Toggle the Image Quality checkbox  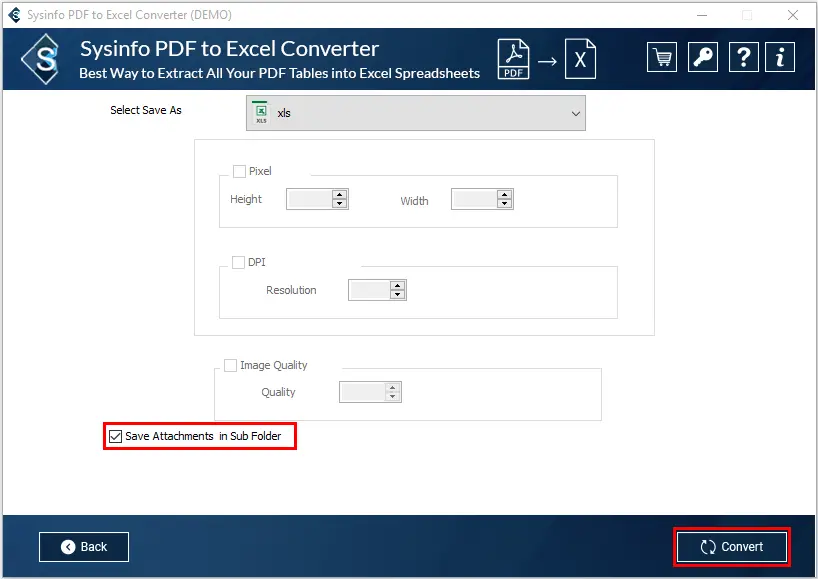230,365
